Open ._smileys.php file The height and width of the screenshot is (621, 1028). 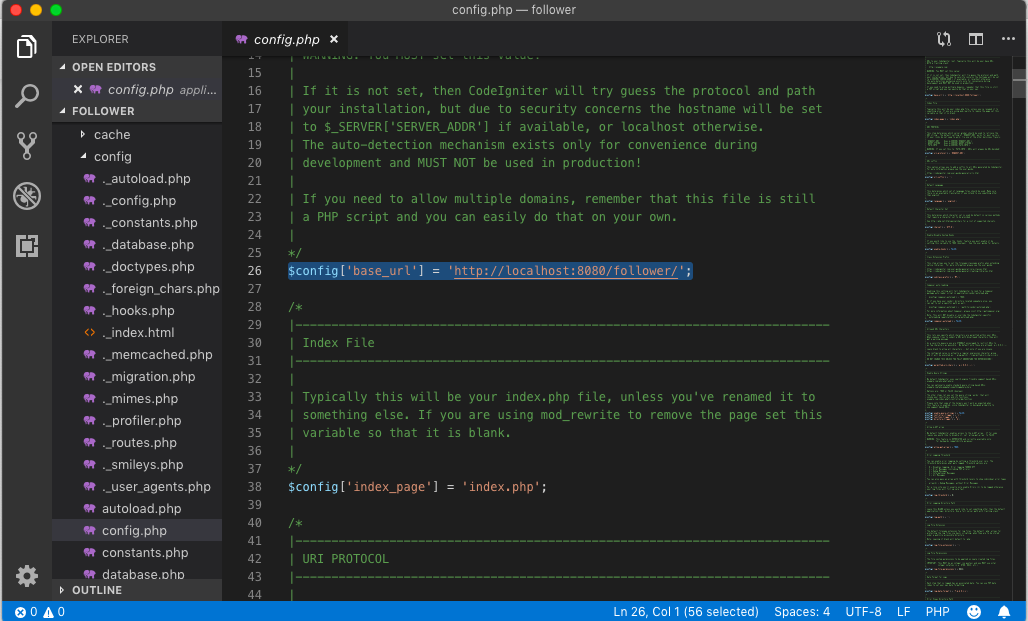point(142,464)
